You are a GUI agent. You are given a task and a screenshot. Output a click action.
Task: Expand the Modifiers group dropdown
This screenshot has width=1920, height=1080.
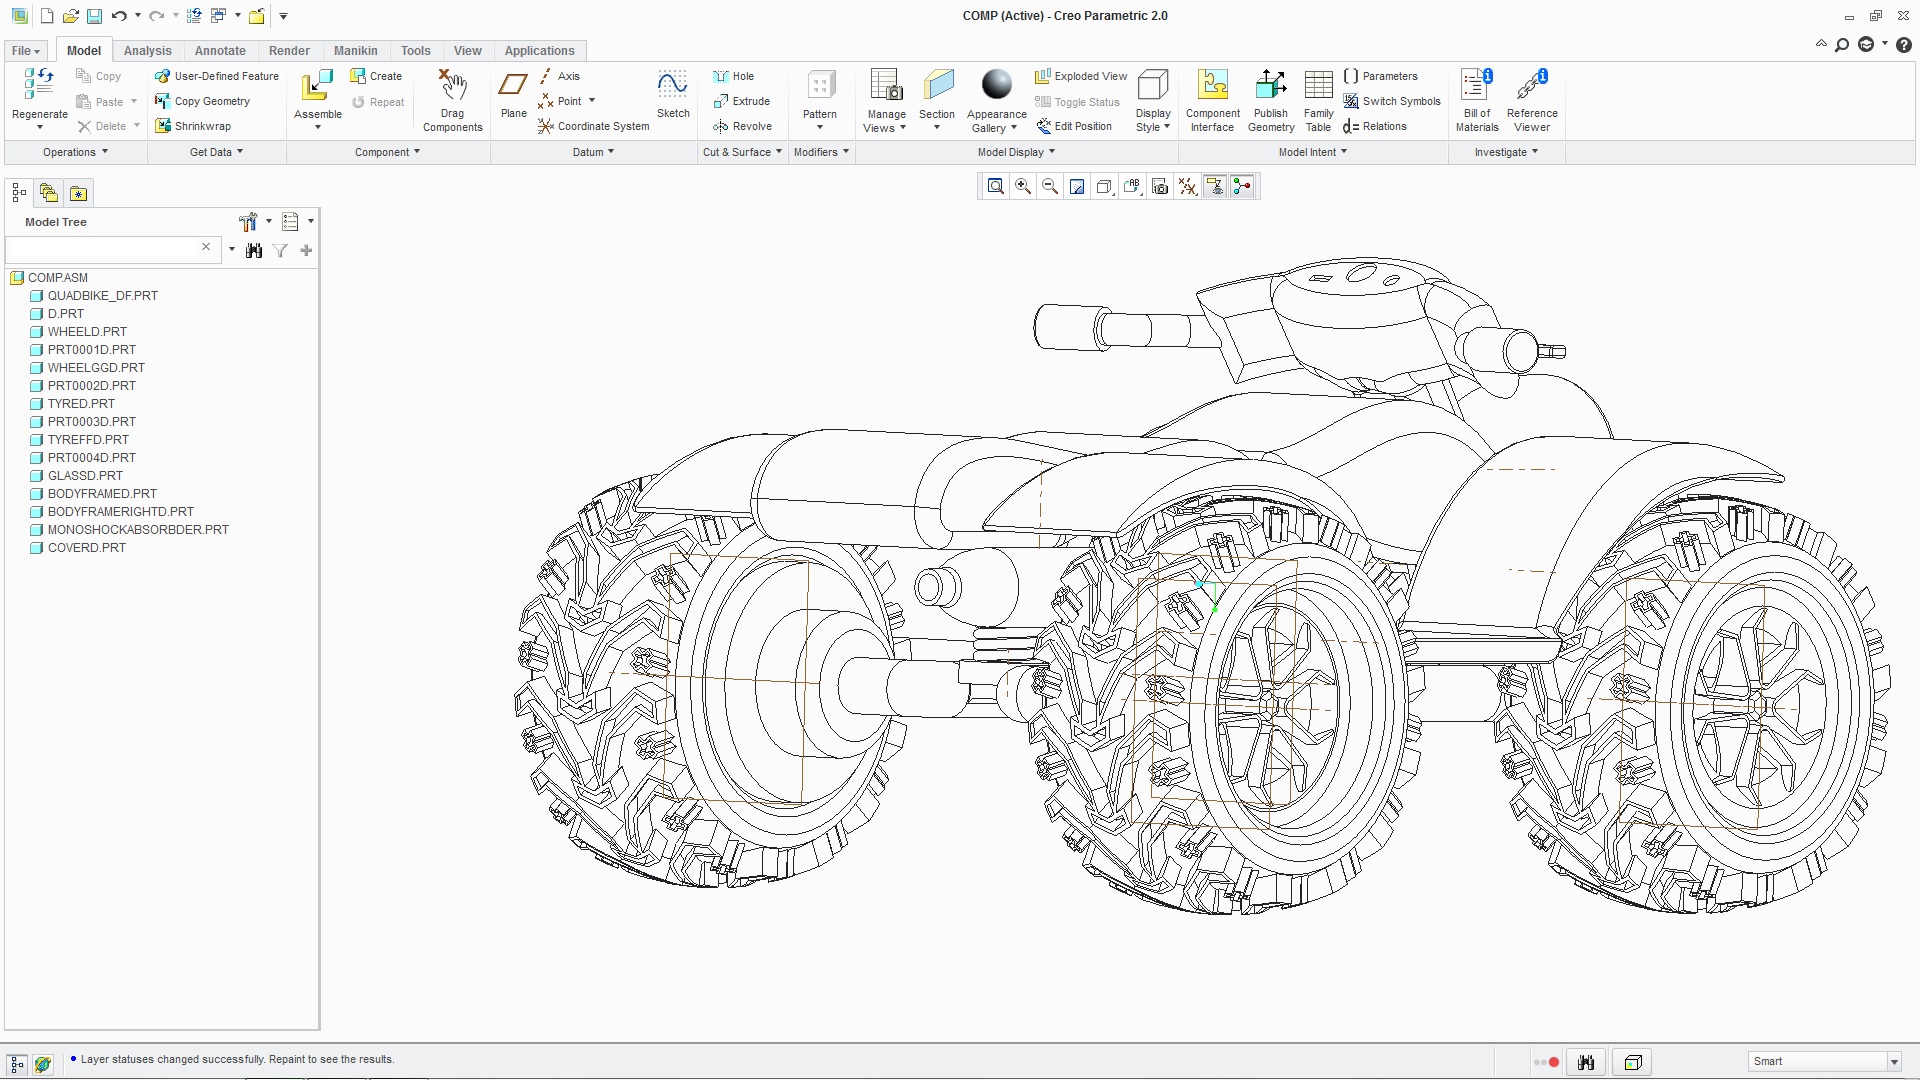(x=821, y=152)
